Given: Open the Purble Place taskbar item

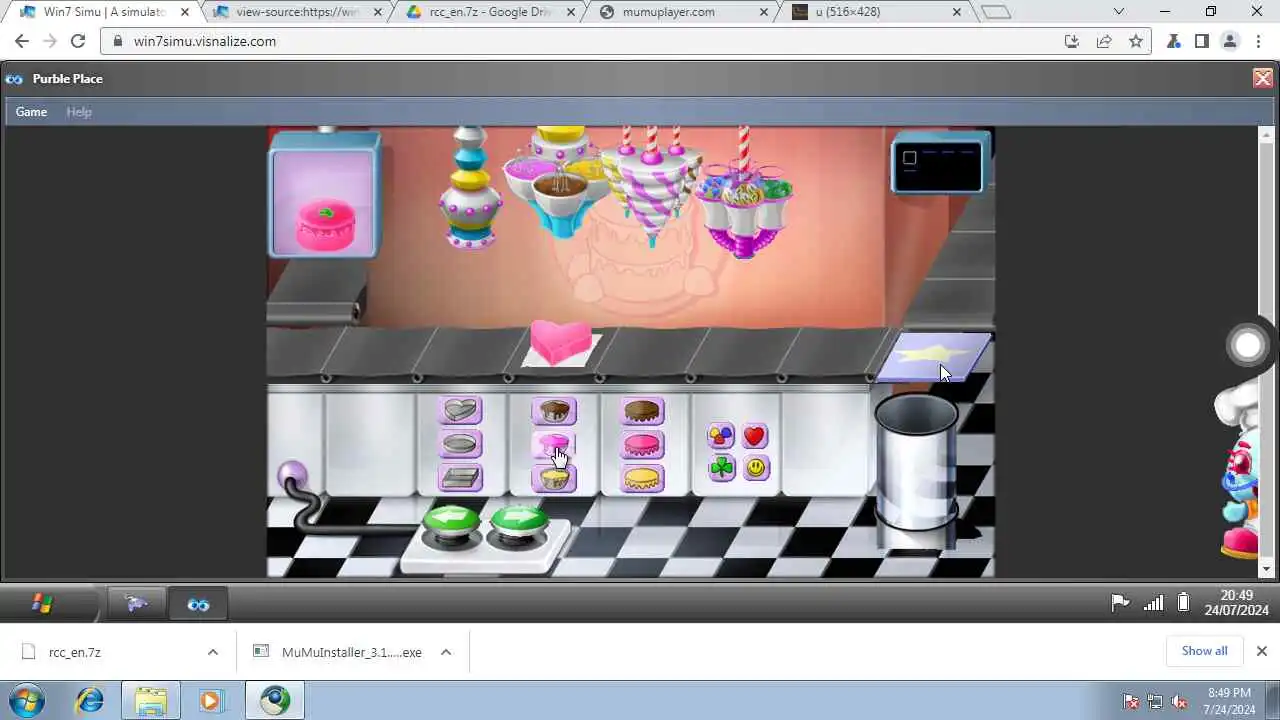Looking at the screenshot, I should tap(198, 604).
